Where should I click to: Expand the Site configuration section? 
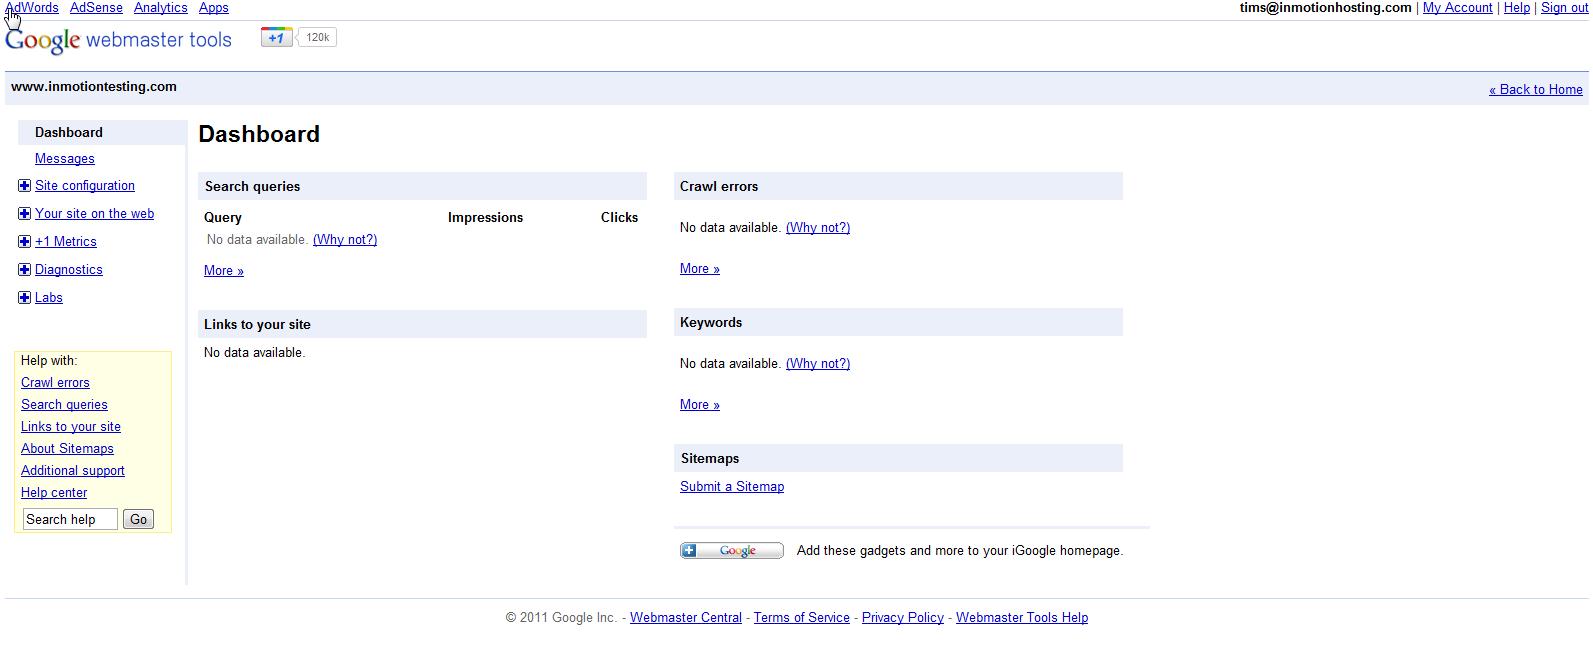coord(25,186)
